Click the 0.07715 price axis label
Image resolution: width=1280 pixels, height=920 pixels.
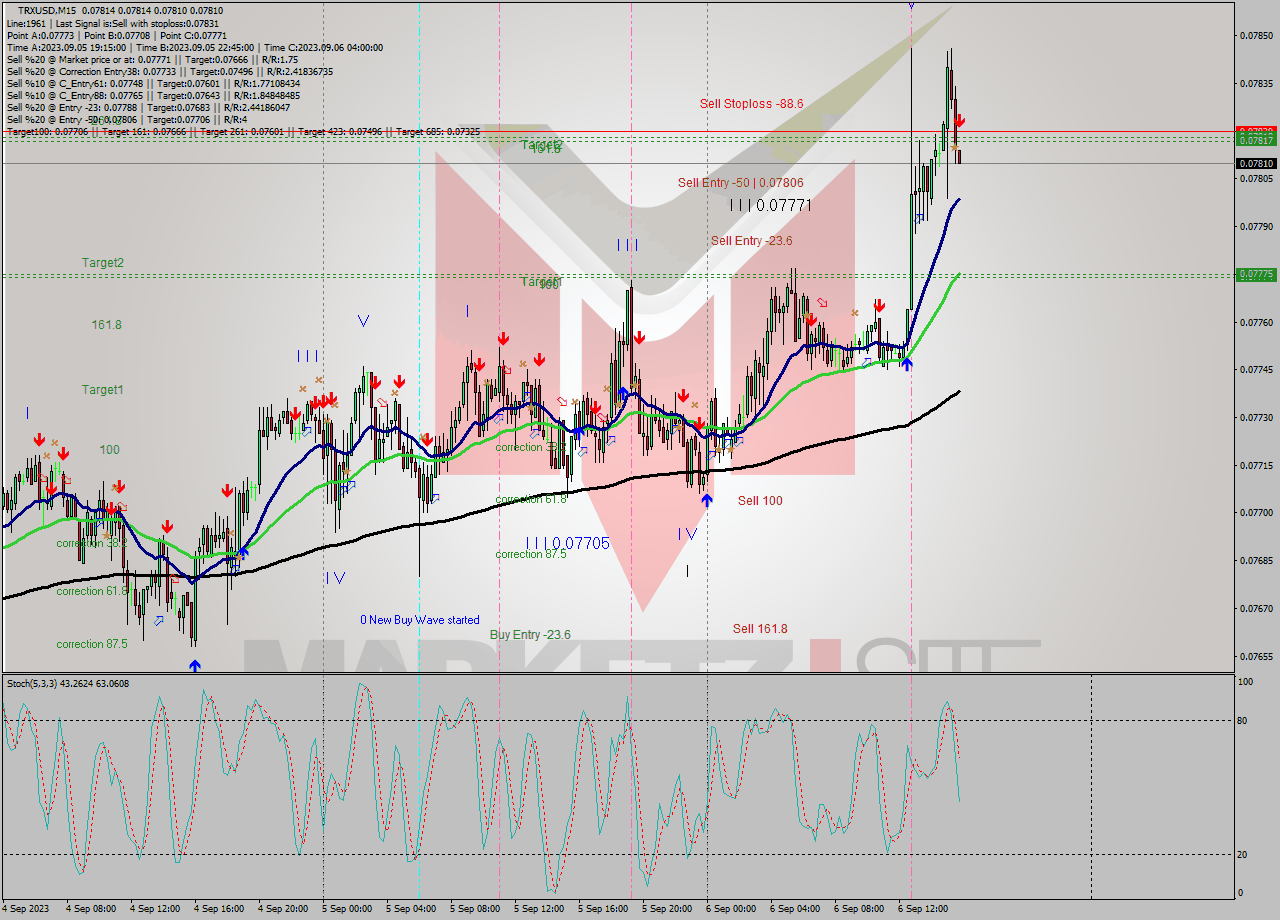click(1256, 465)
